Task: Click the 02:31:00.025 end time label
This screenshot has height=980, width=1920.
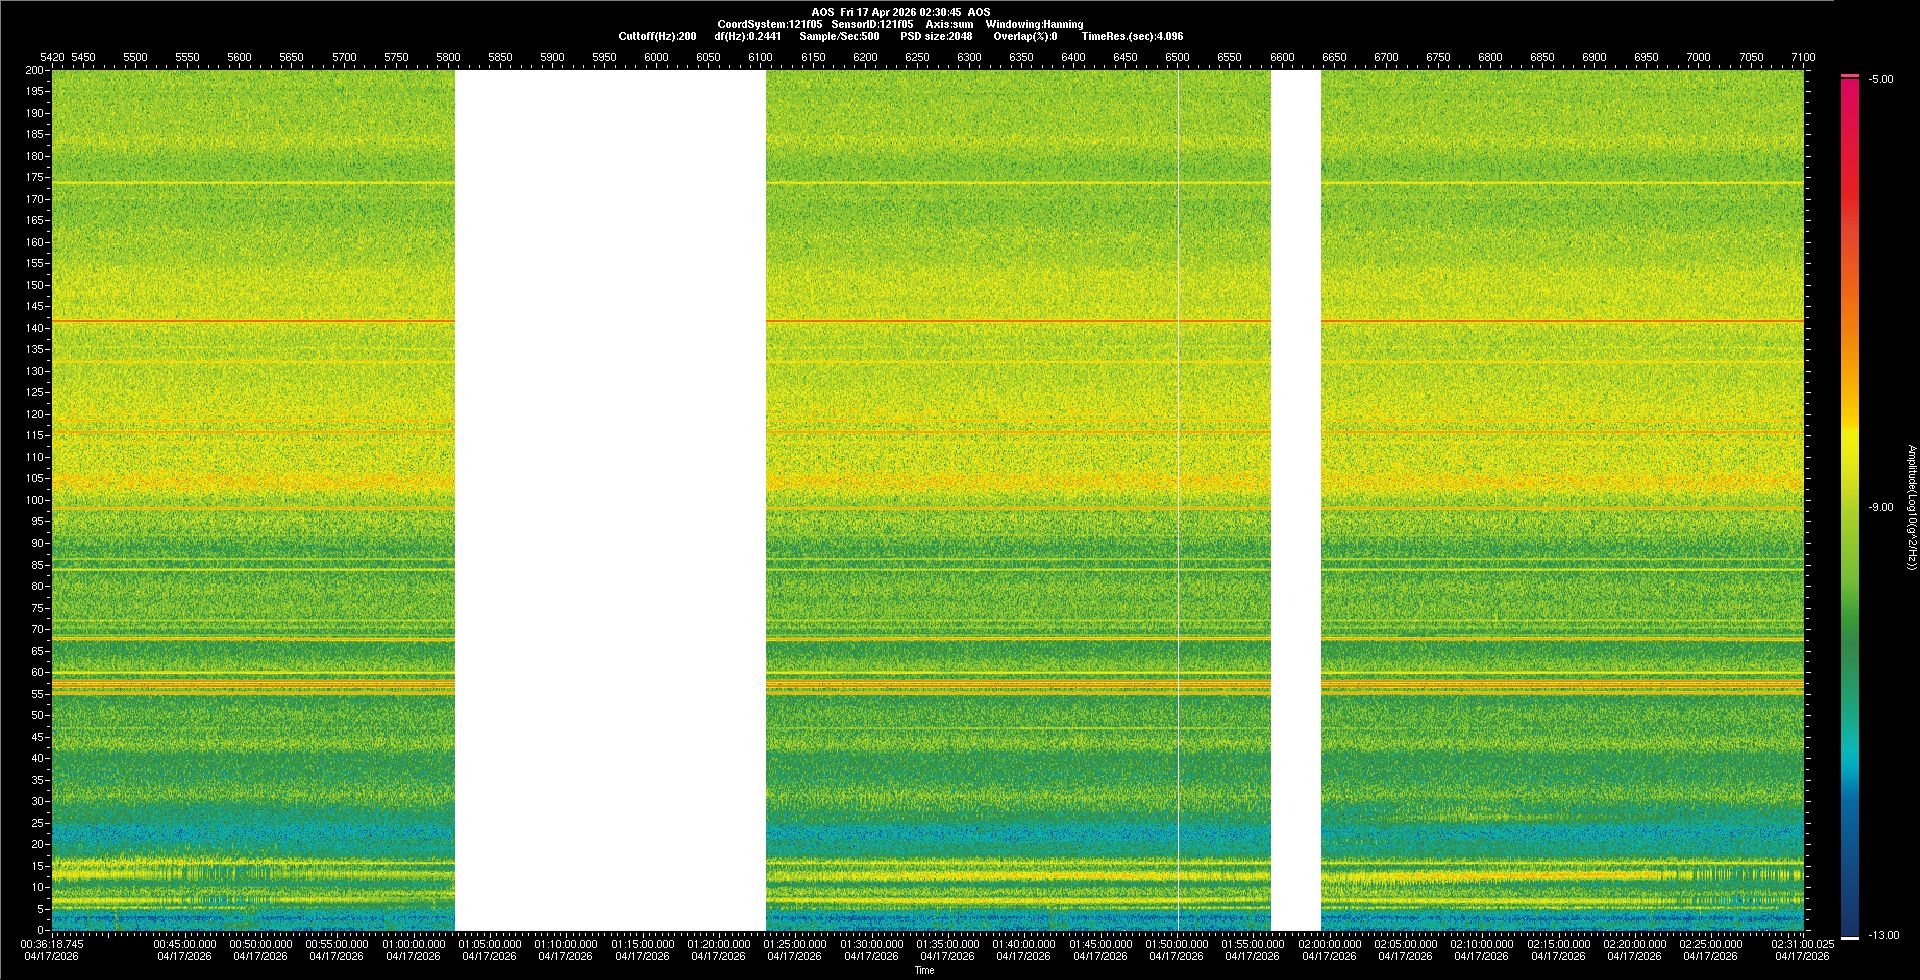Action: point(1802,943)
